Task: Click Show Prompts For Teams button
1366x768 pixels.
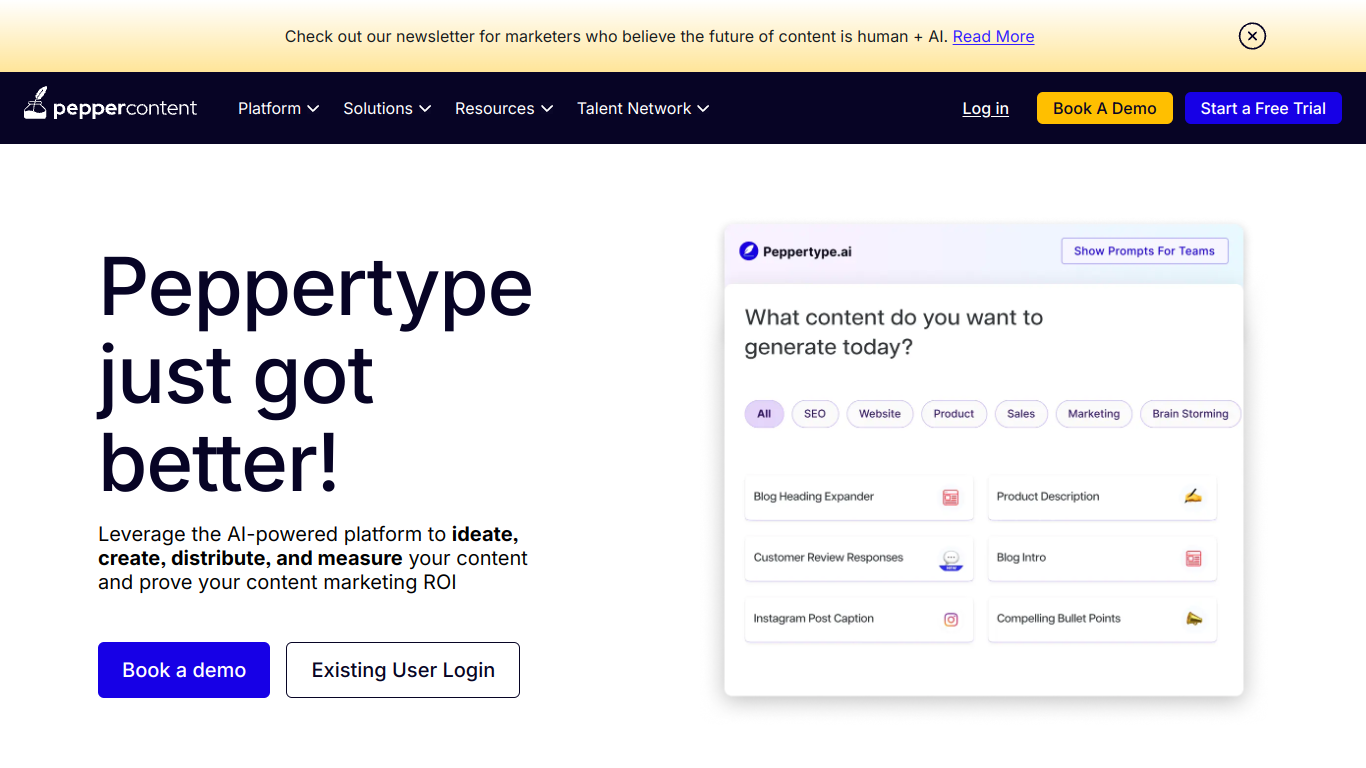Action: point(1144,251)
